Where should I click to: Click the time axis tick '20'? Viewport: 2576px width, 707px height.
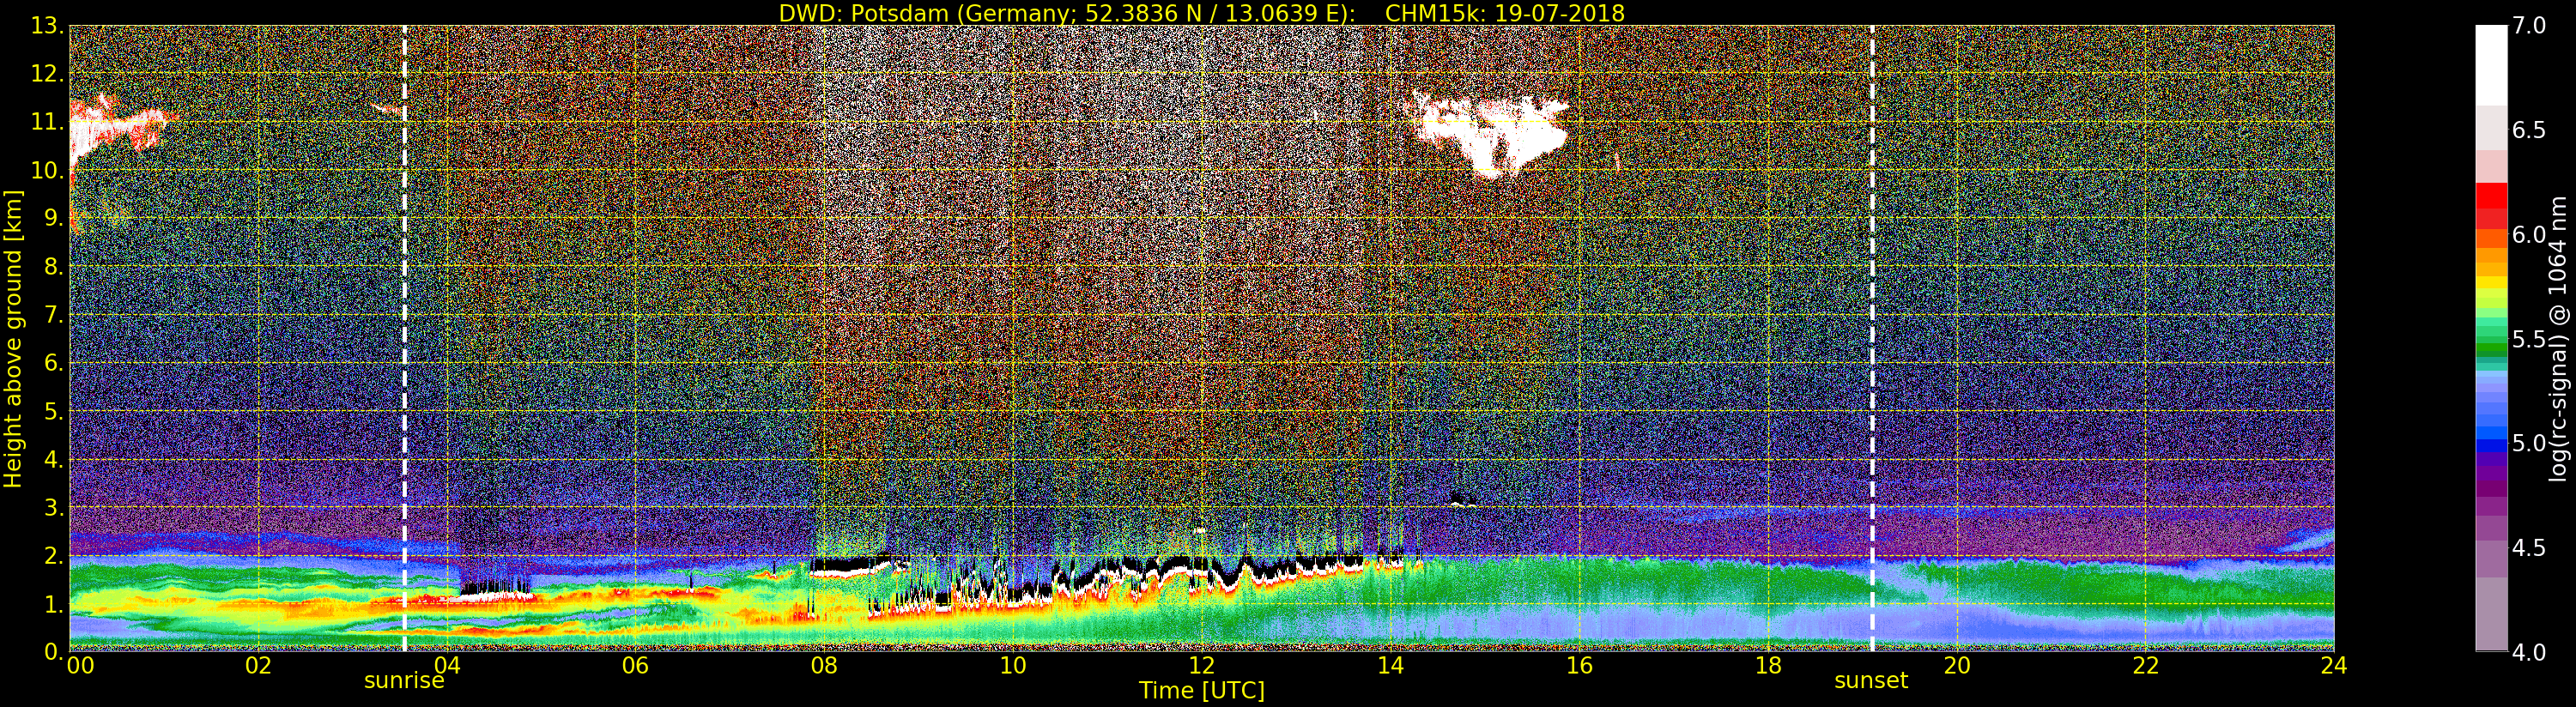pyautogui.click(x=1956, y=666)
